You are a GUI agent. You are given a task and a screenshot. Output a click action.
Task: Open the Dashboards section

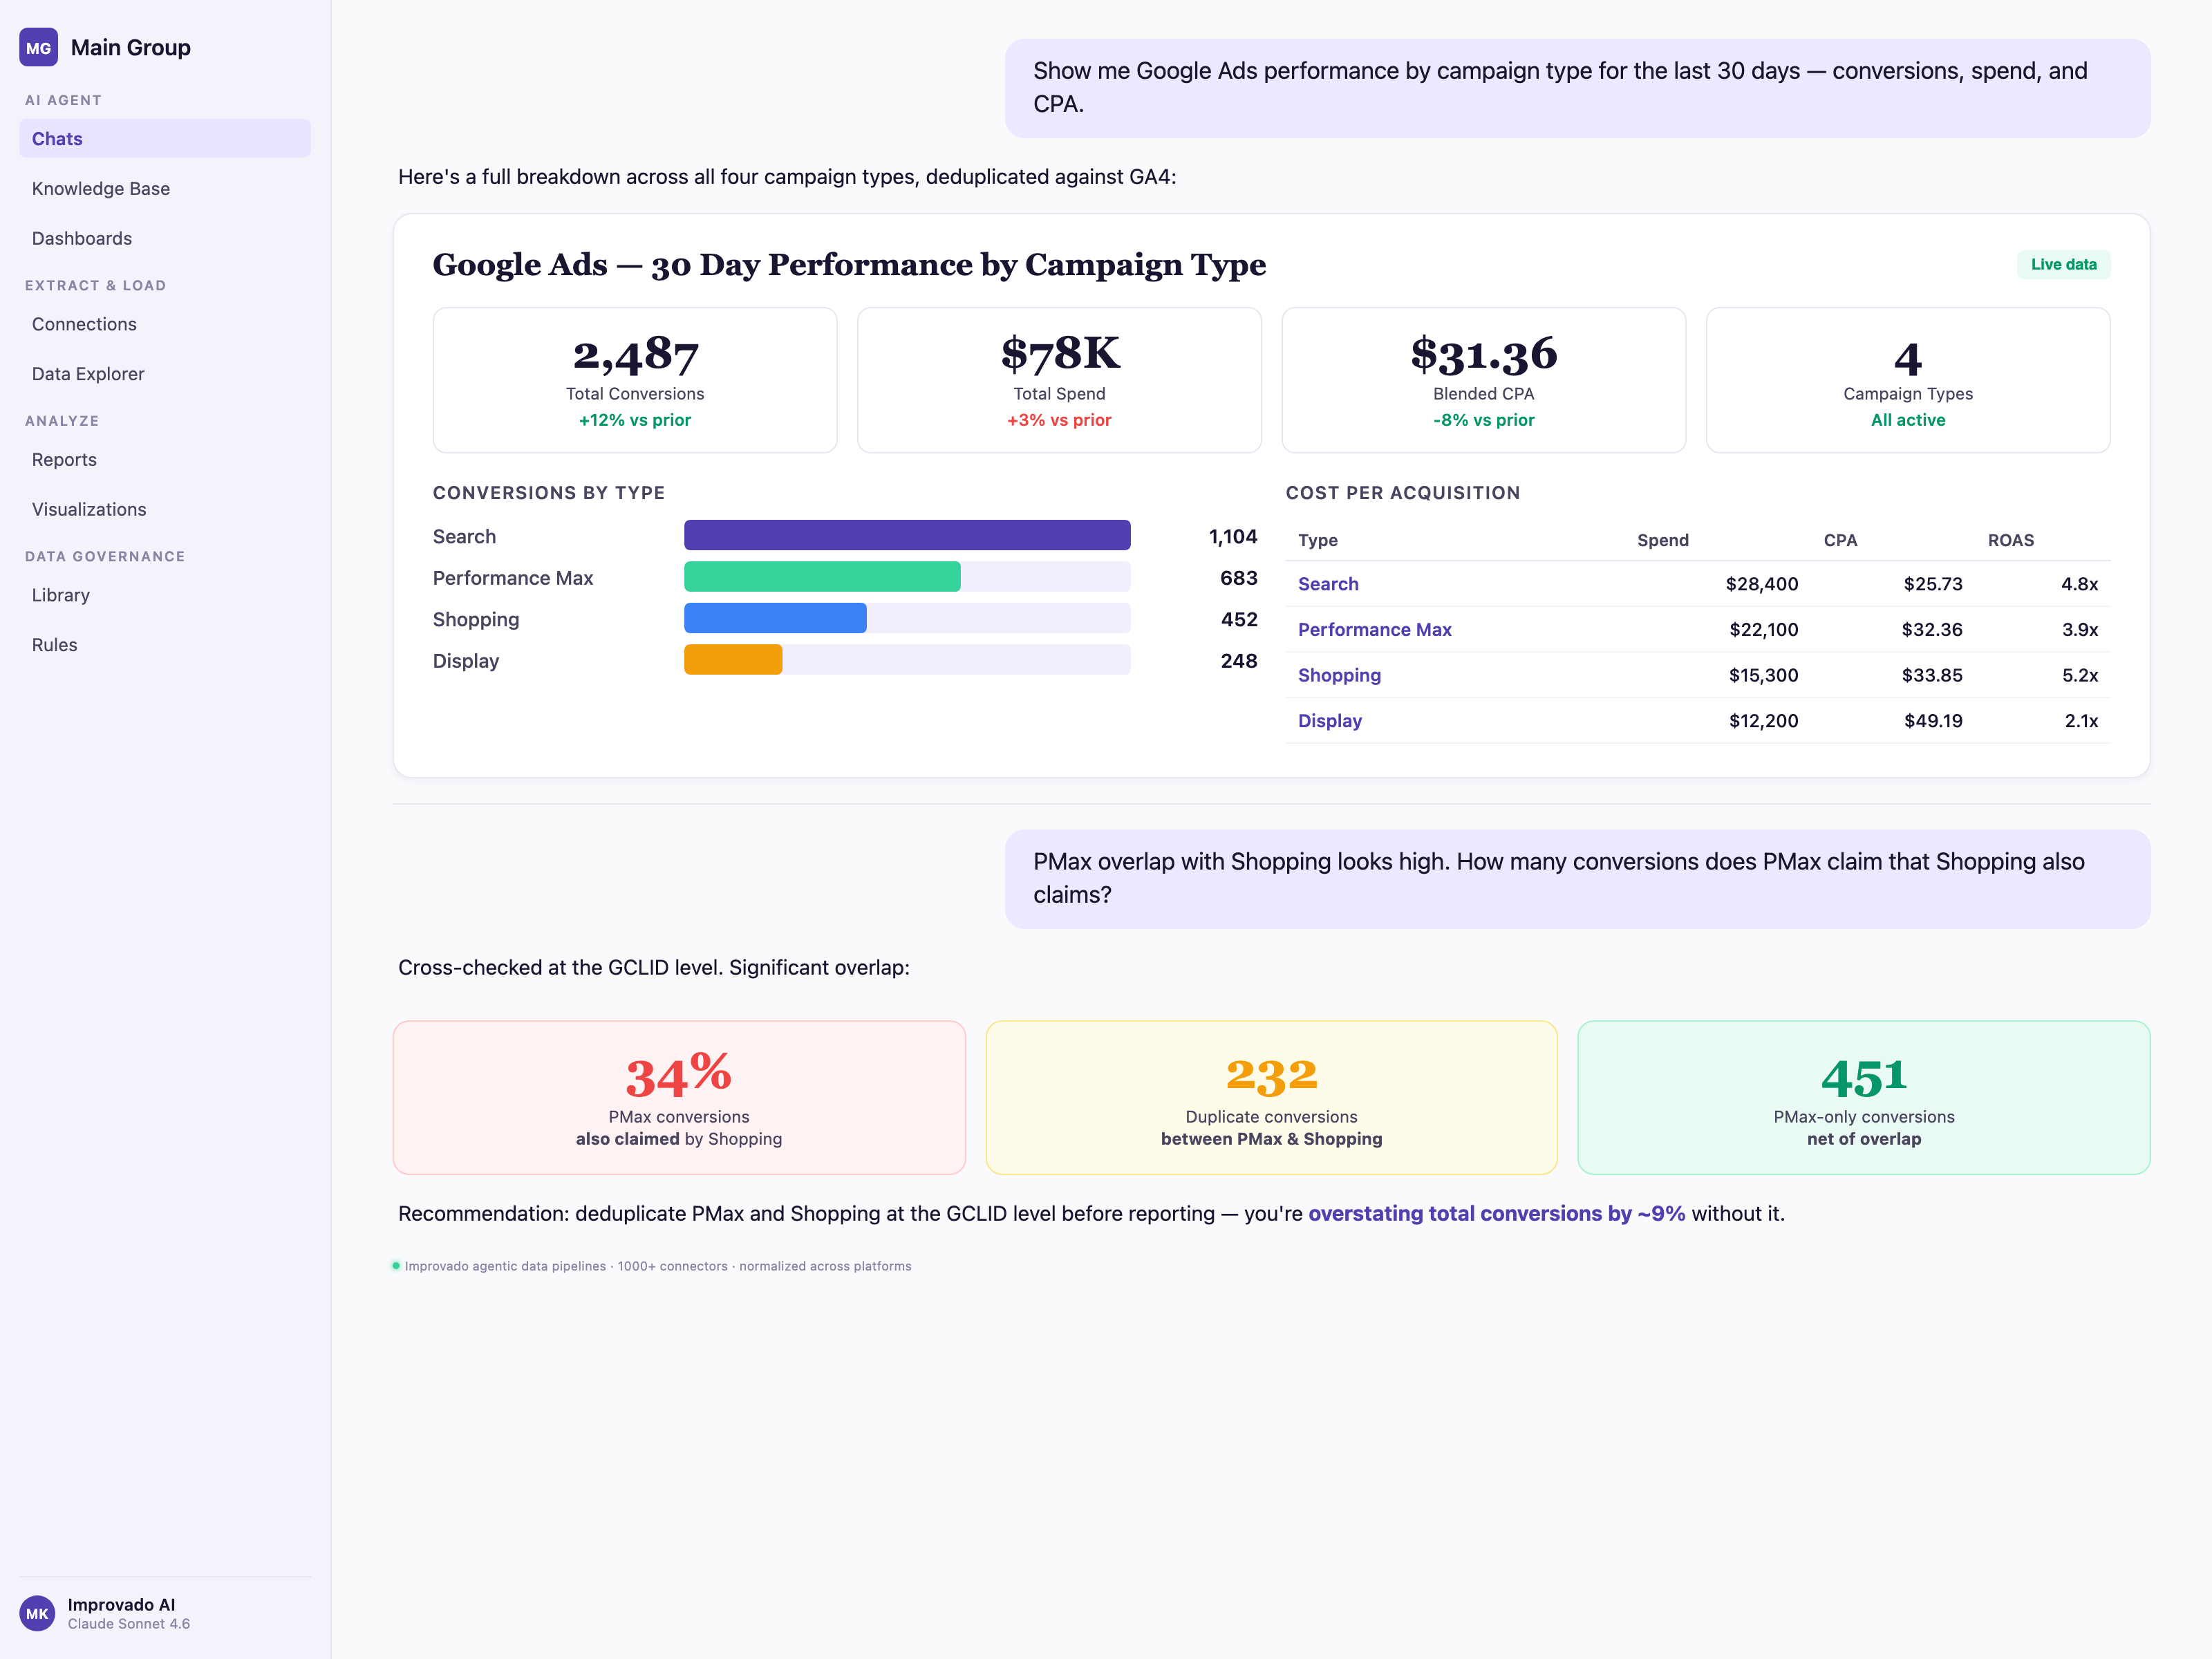[81, 238]
